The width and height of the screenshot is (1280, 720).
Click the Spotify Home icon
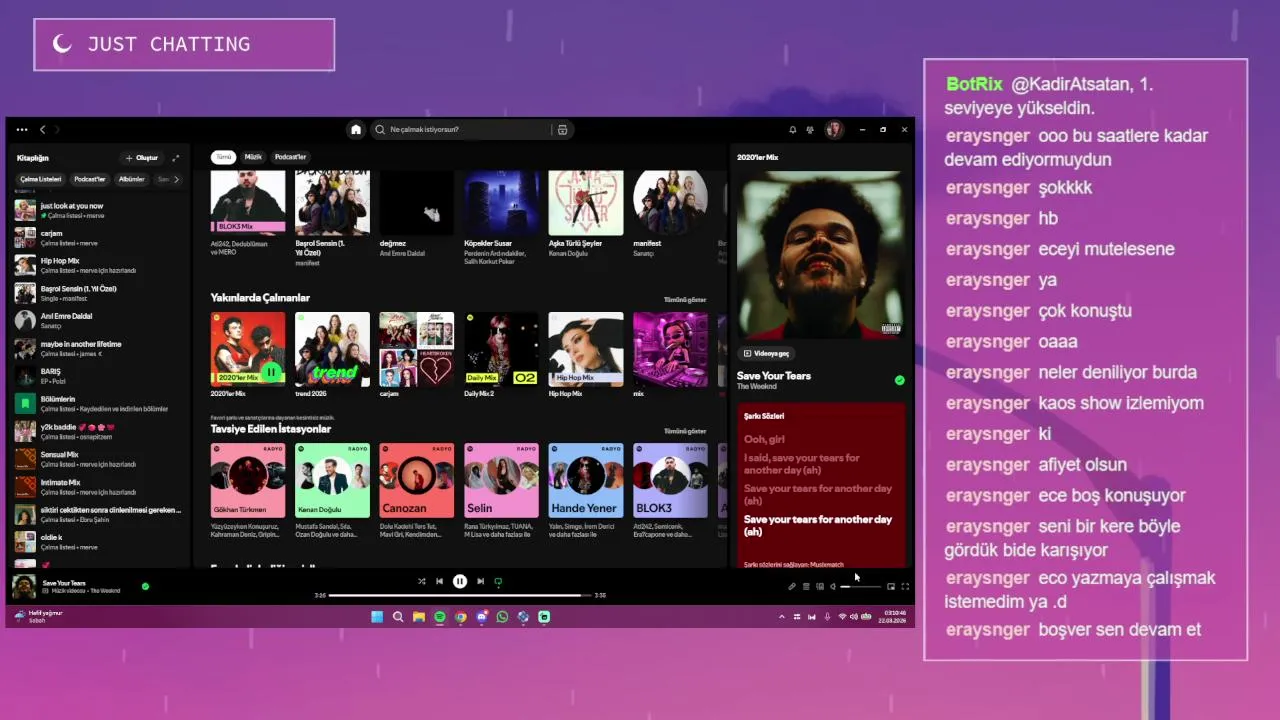(x=355, y=130)
